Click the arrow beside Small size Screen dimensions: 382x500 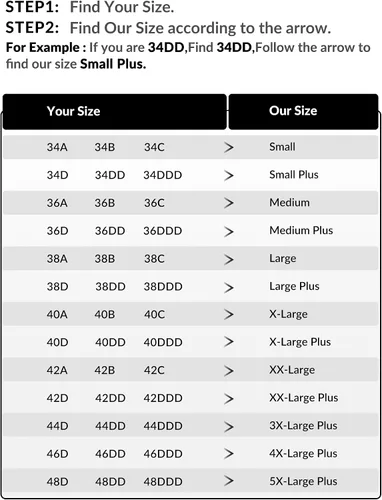229,147
